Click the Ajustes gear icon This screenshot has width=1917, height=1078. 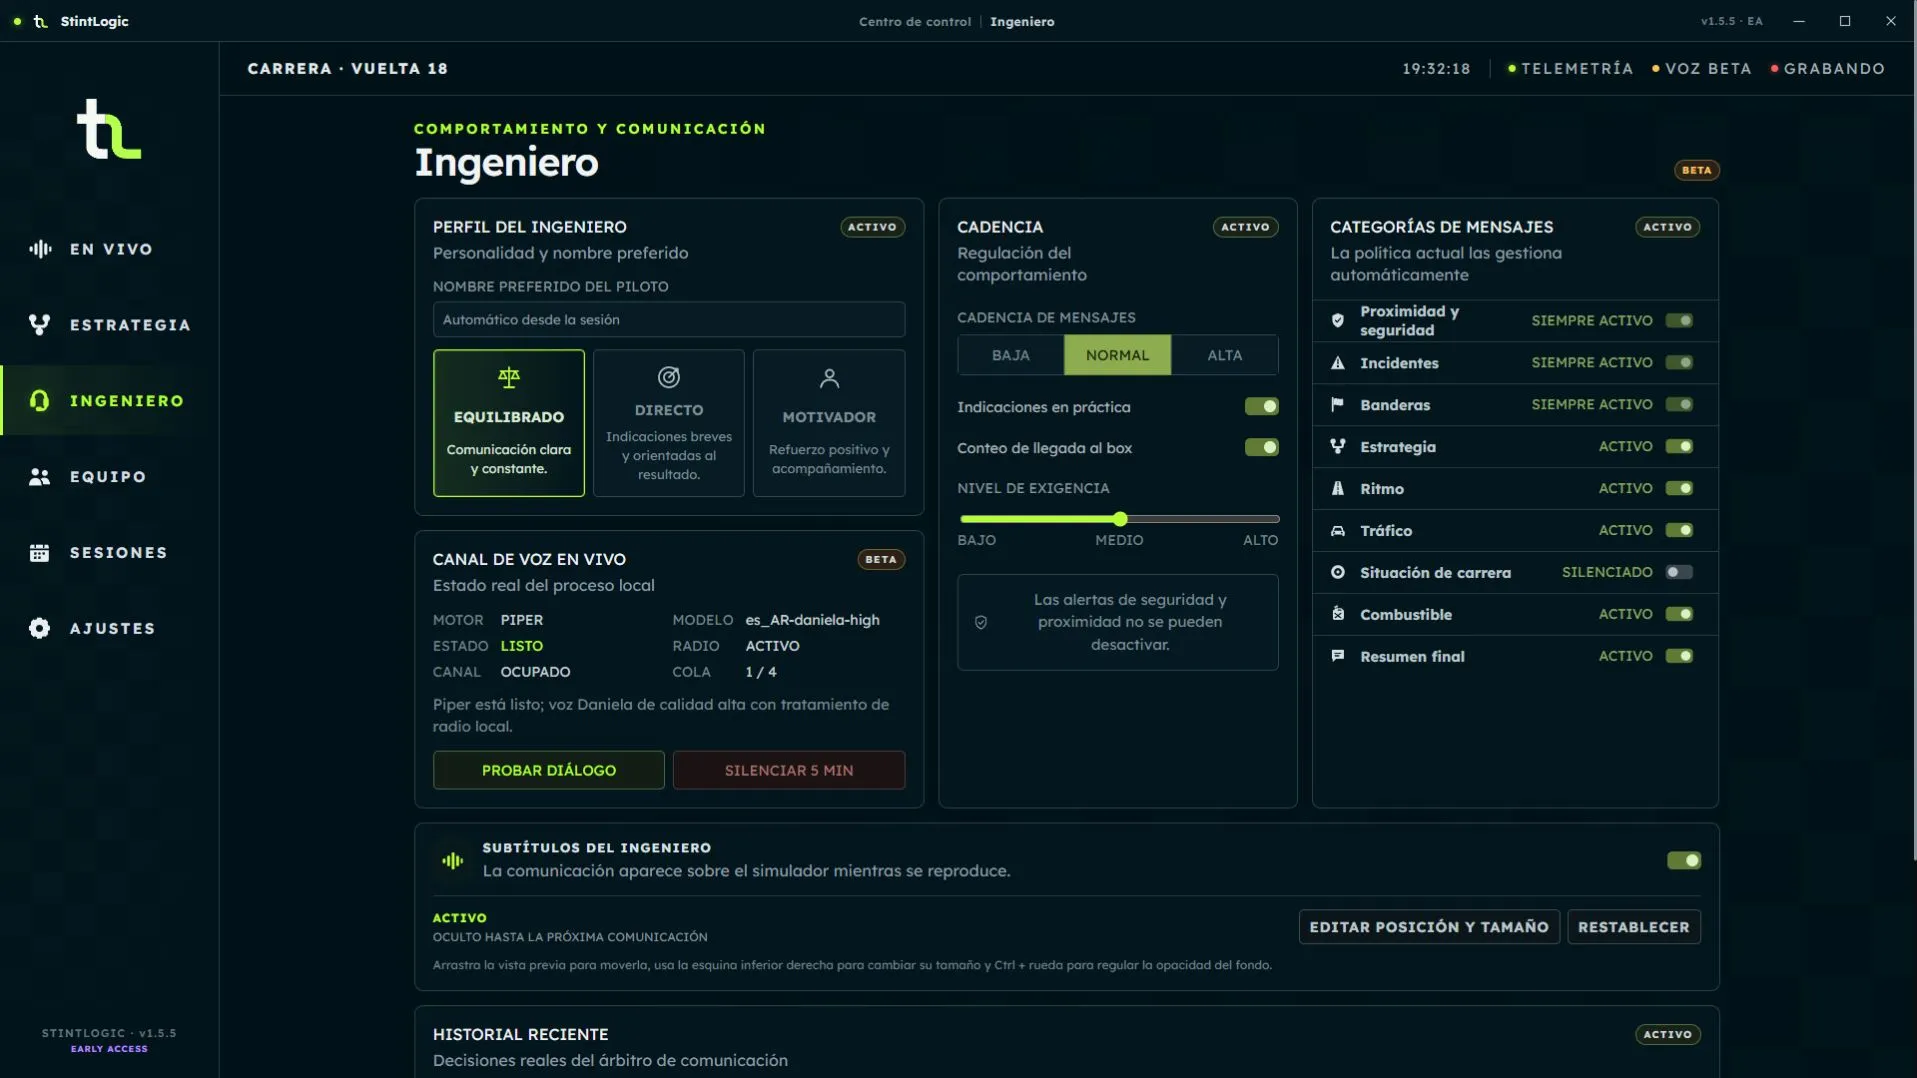click(x=40, y=629)
